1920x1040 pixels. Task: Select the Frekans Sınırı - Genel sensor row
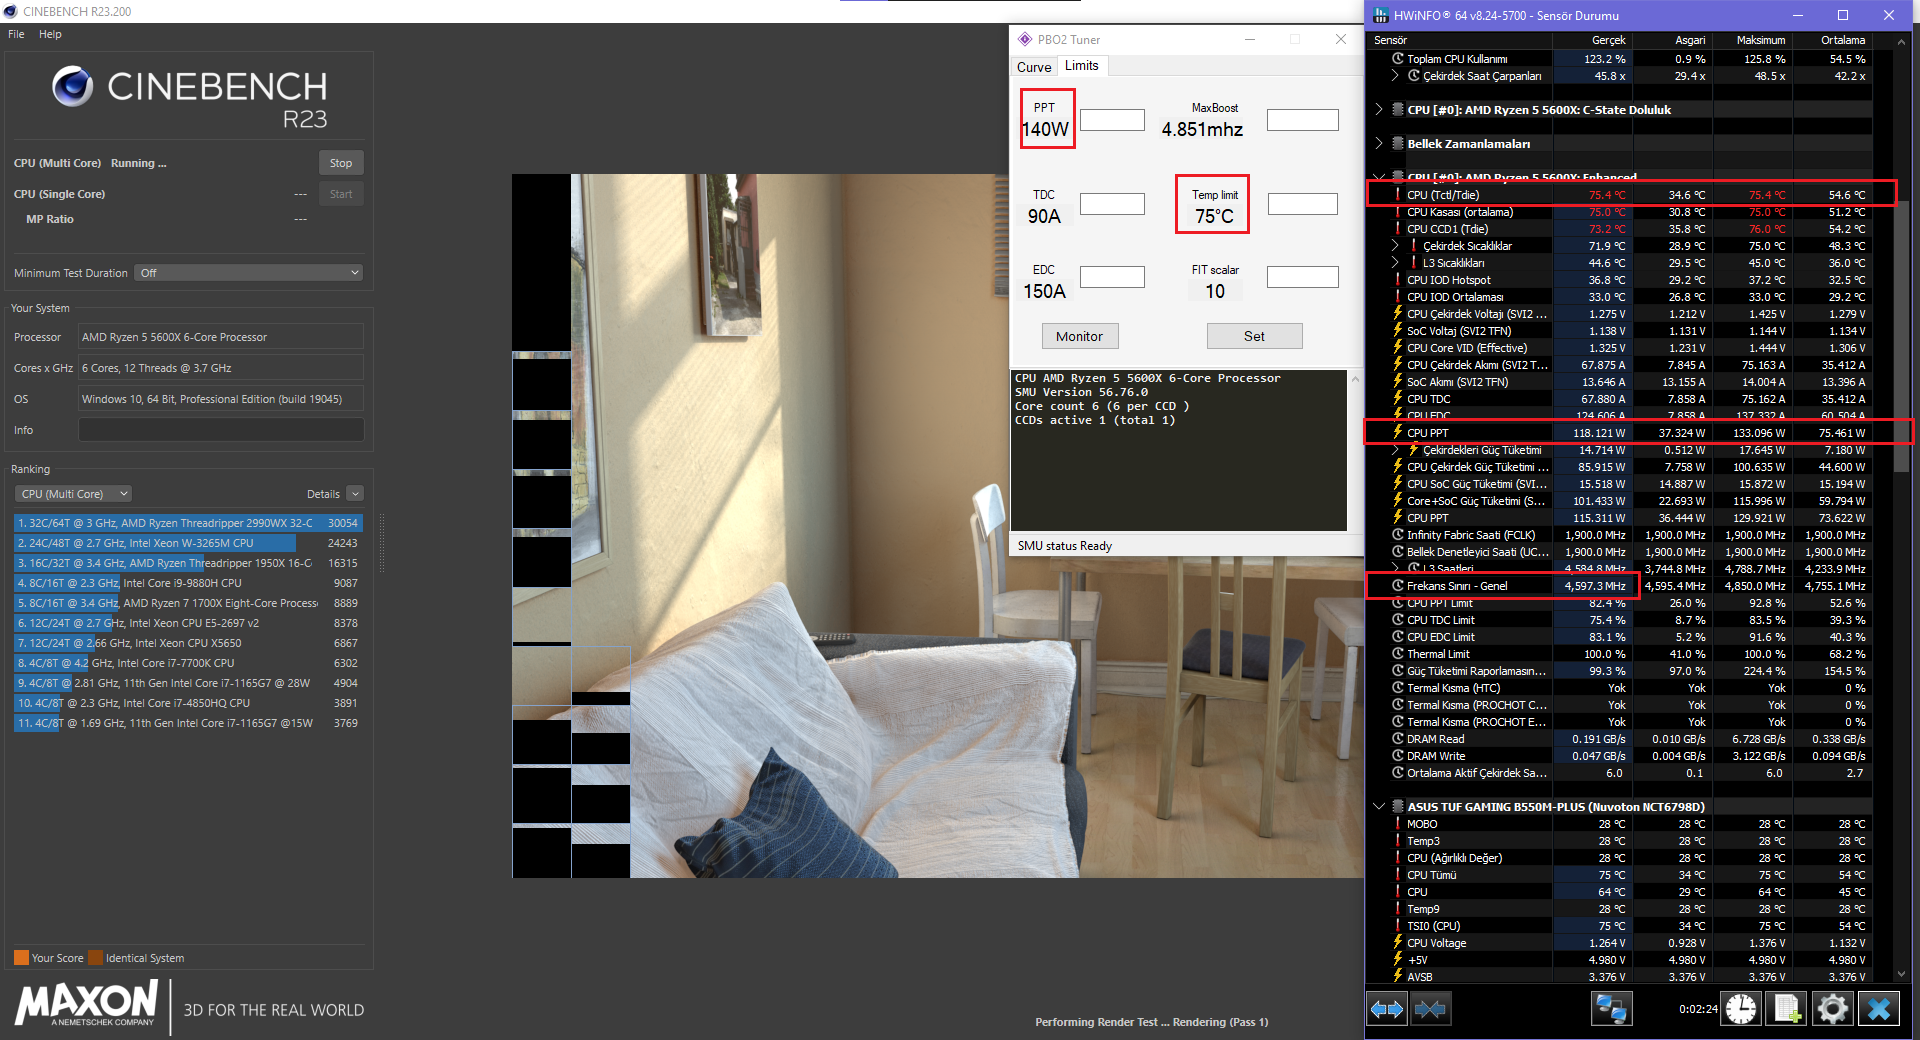[1630, 586]
